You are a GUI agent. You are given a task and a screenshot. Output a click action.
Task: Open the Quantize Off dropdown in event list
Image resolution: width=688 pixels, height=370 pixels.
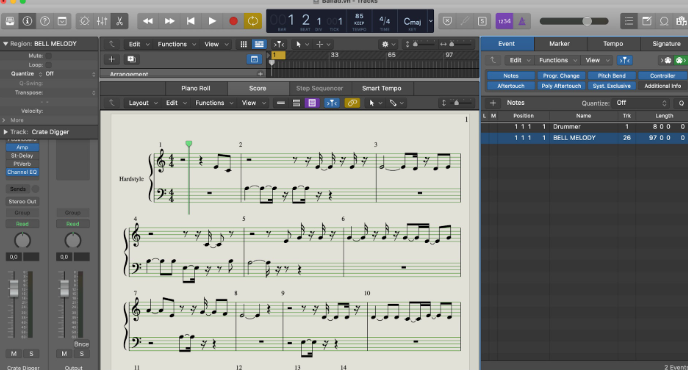pyautogui.click(x=641, y=103)
